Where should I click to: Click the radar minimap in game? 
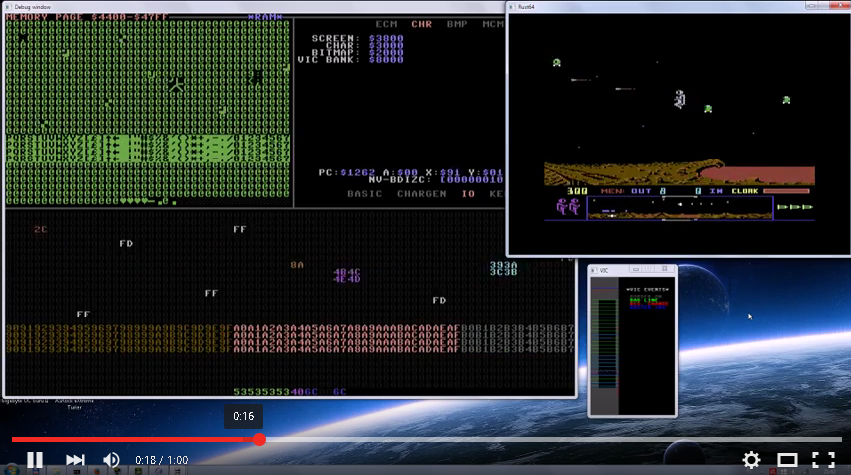coord(679,208)
